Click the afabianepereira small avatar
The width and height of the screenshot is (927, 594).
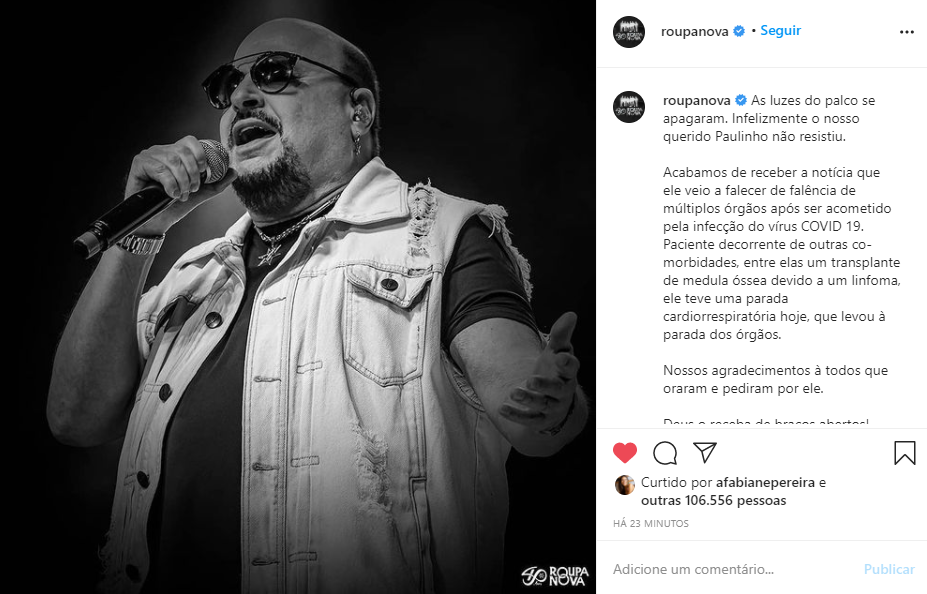click(x=624, y=485)
